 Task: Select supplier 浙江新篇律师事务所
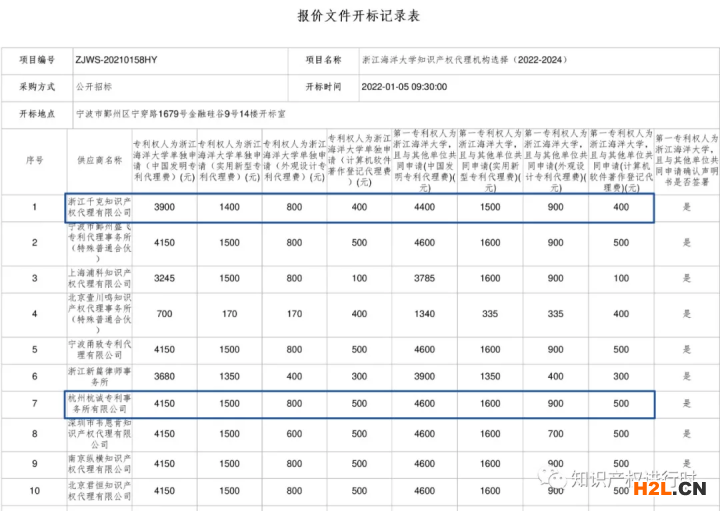100,376
